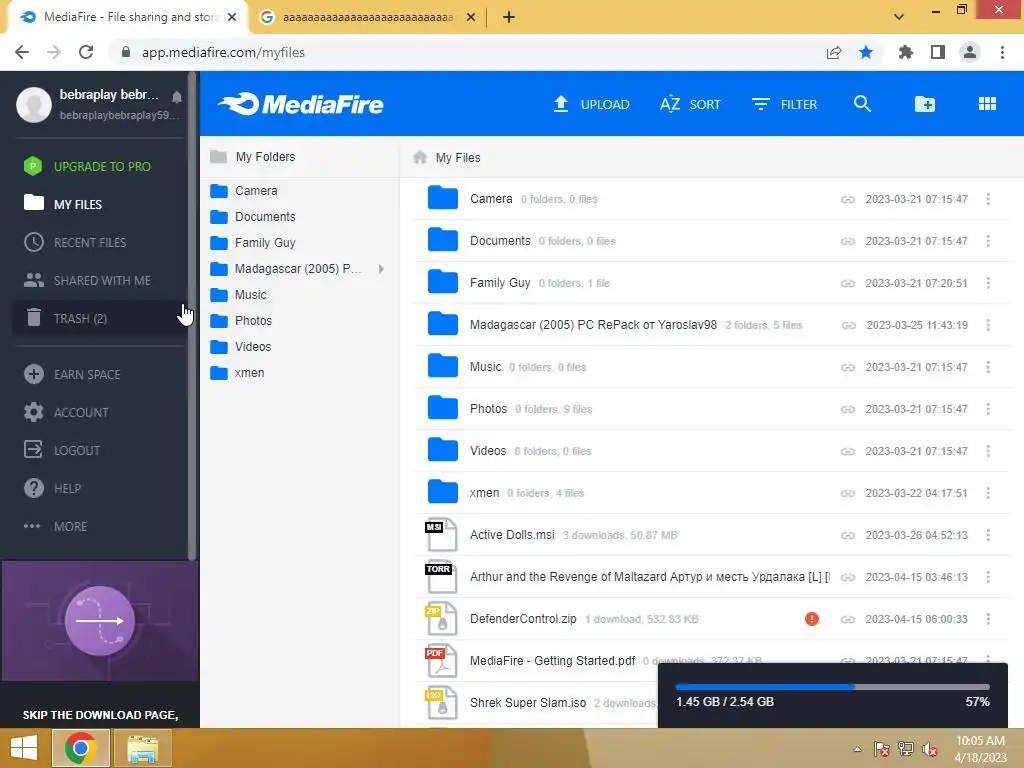Open Shared With Me
The image size is (1024, 768).
point(87,280)
